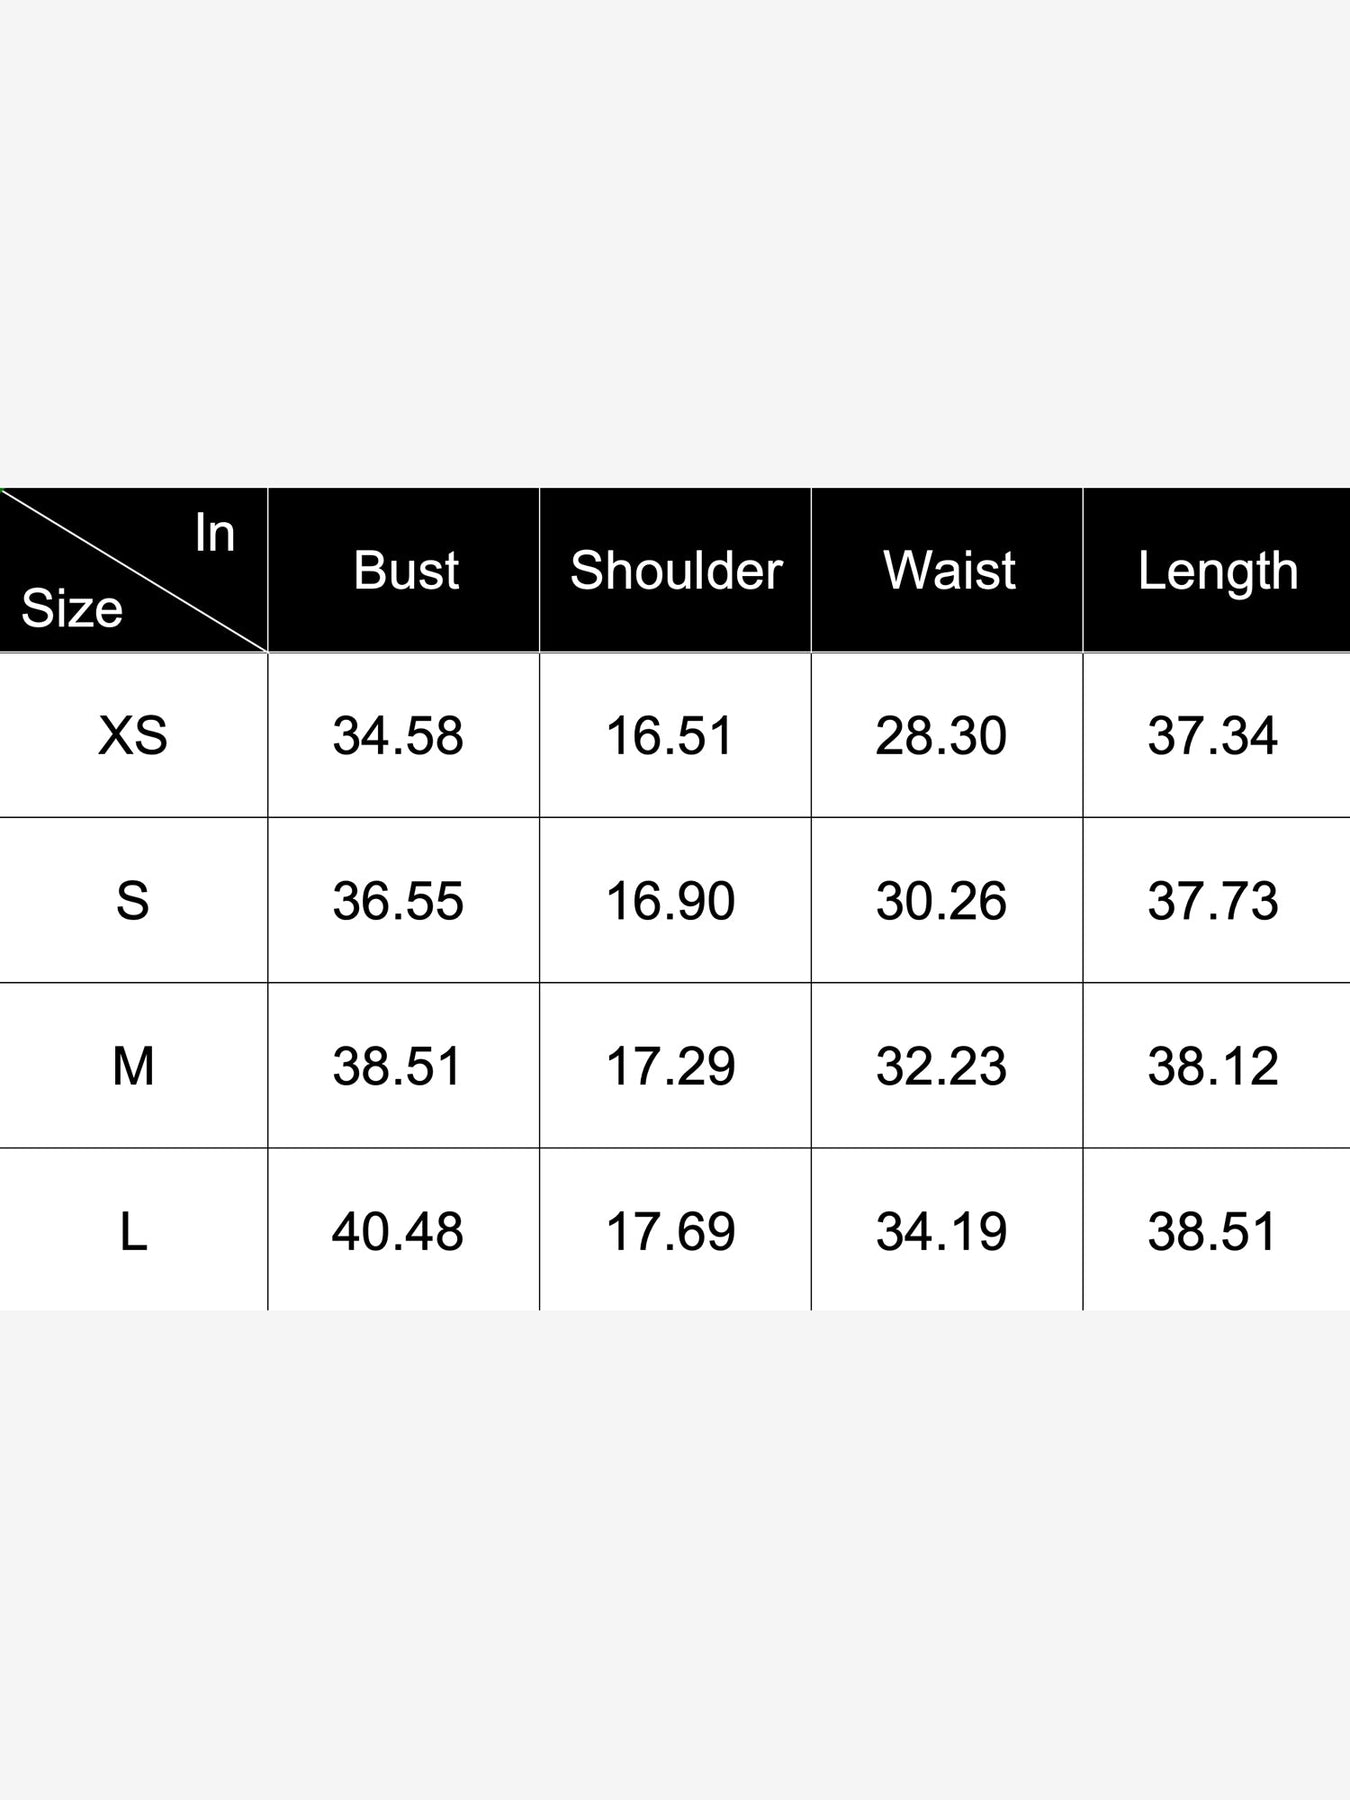Click the Waist column header
The width and height of the screenshot is (1350, 1800).
[949, 571]
